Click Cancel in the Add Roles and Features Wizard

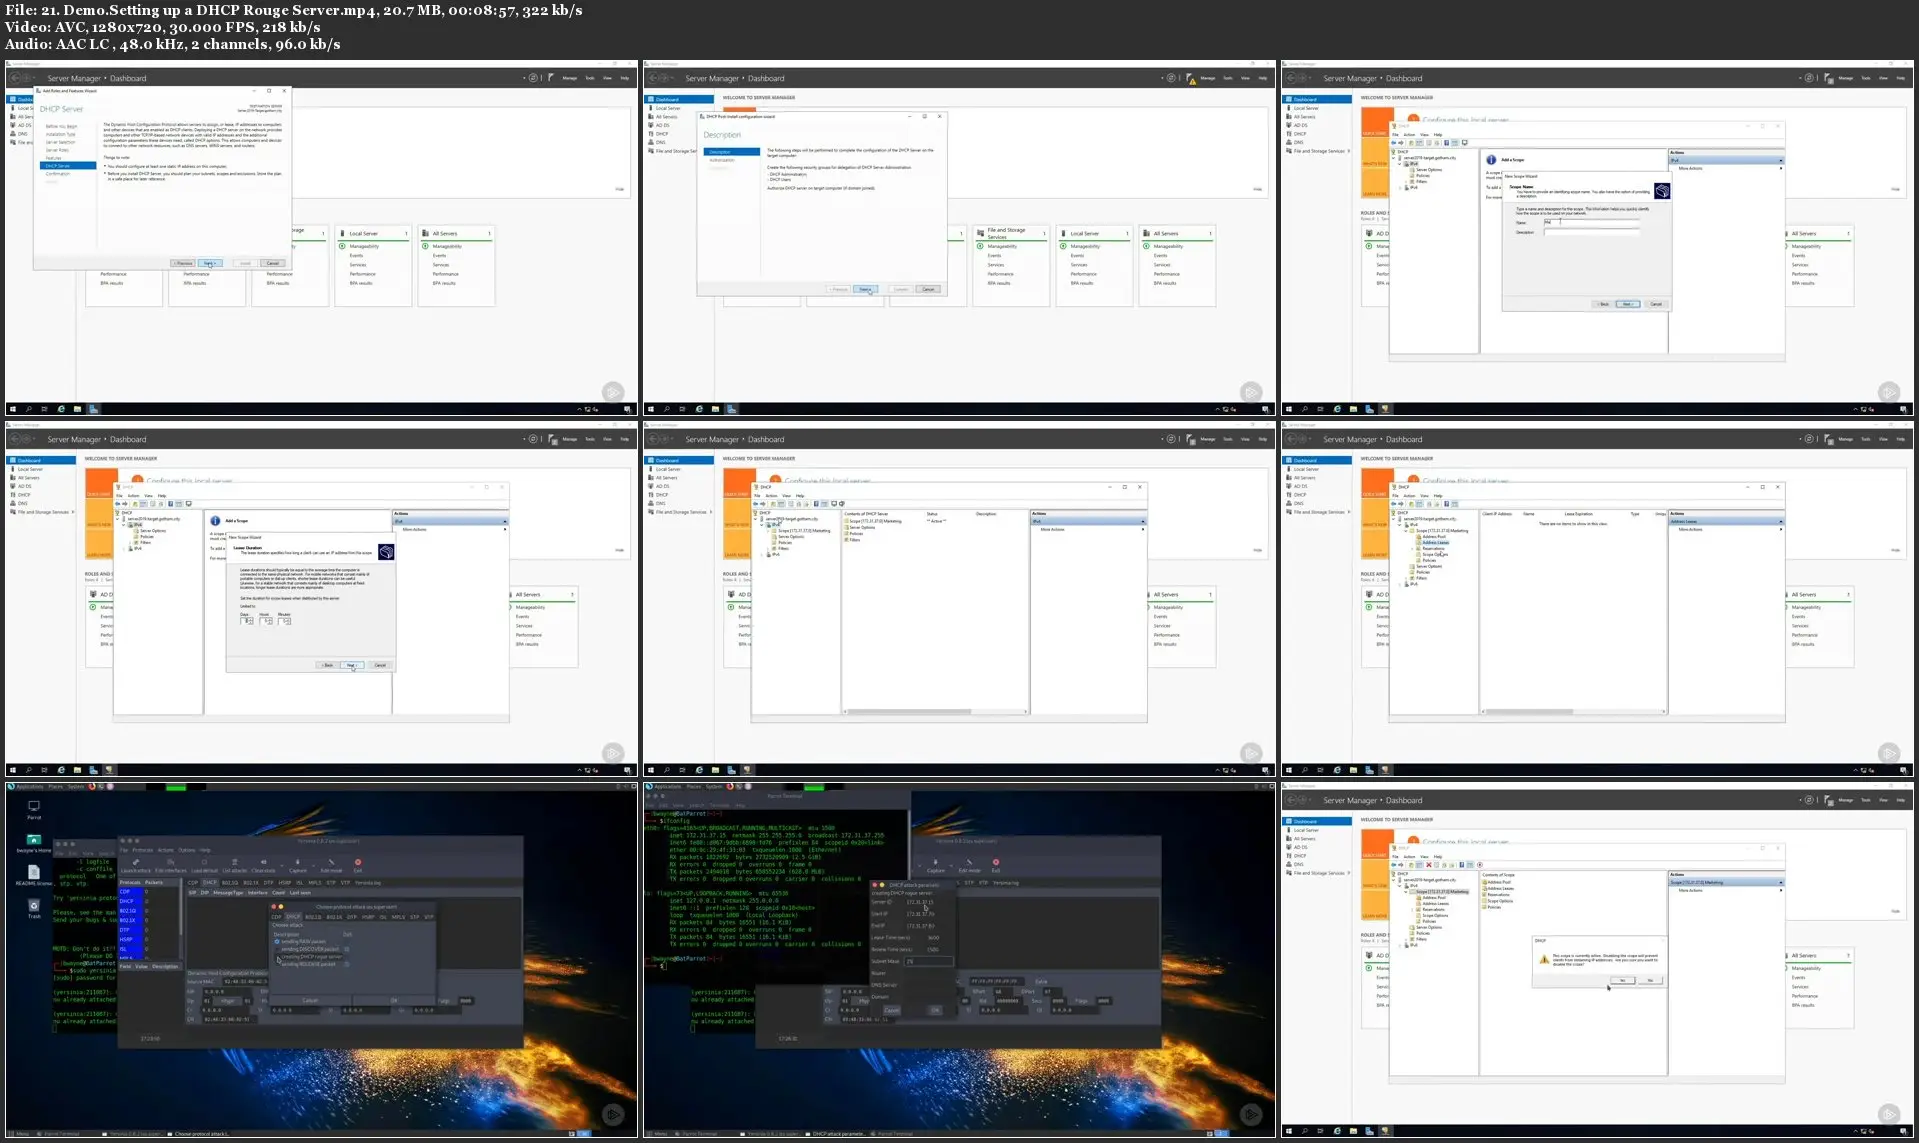(x=272, y=263)
